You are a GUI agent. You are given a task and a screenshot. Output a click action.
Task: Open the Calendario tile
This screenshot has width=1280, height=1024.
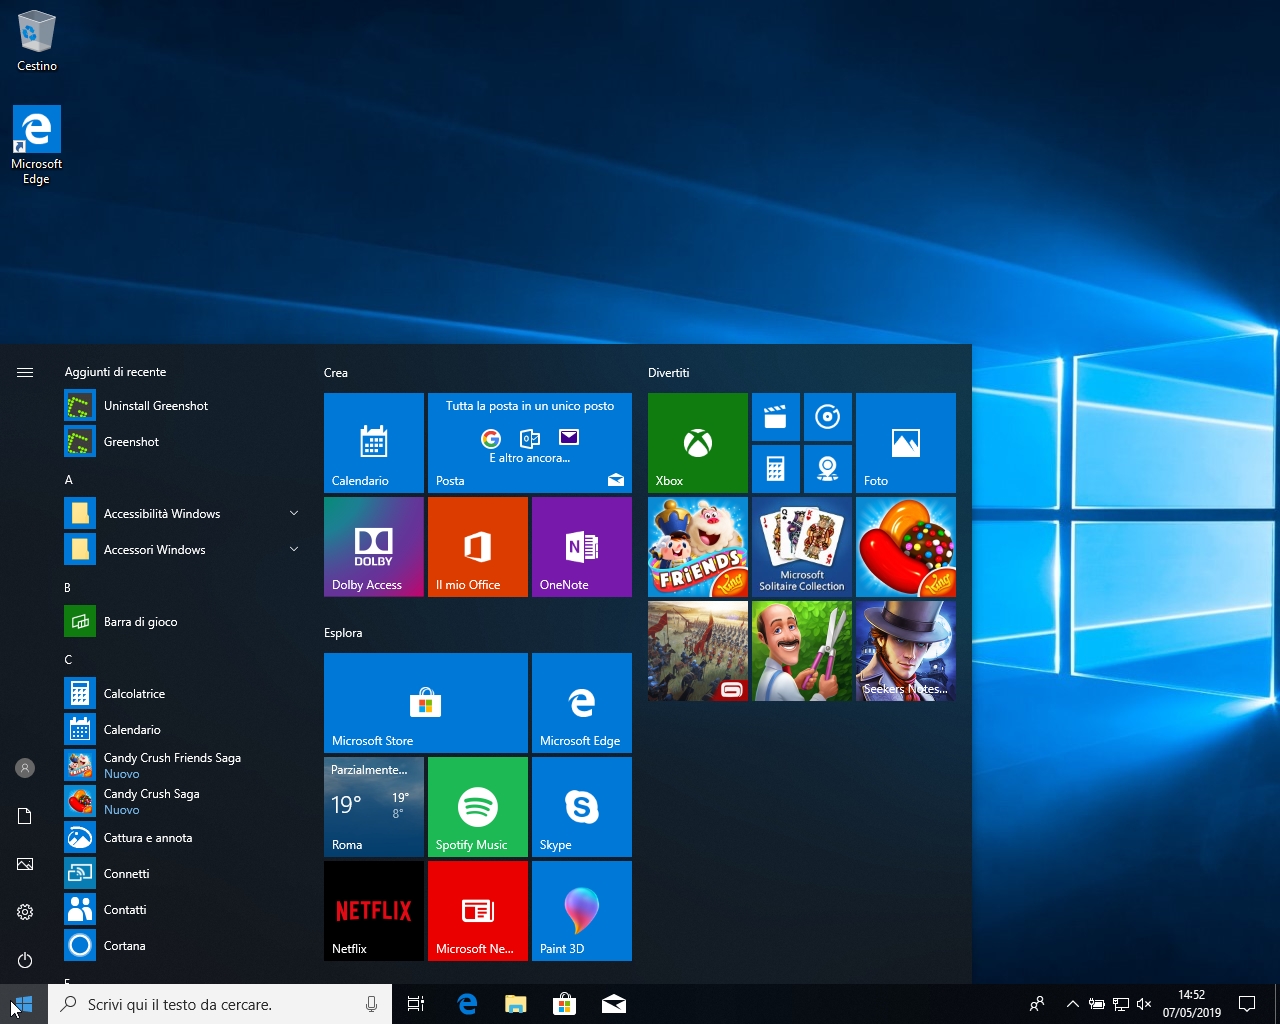pos(374,443)
